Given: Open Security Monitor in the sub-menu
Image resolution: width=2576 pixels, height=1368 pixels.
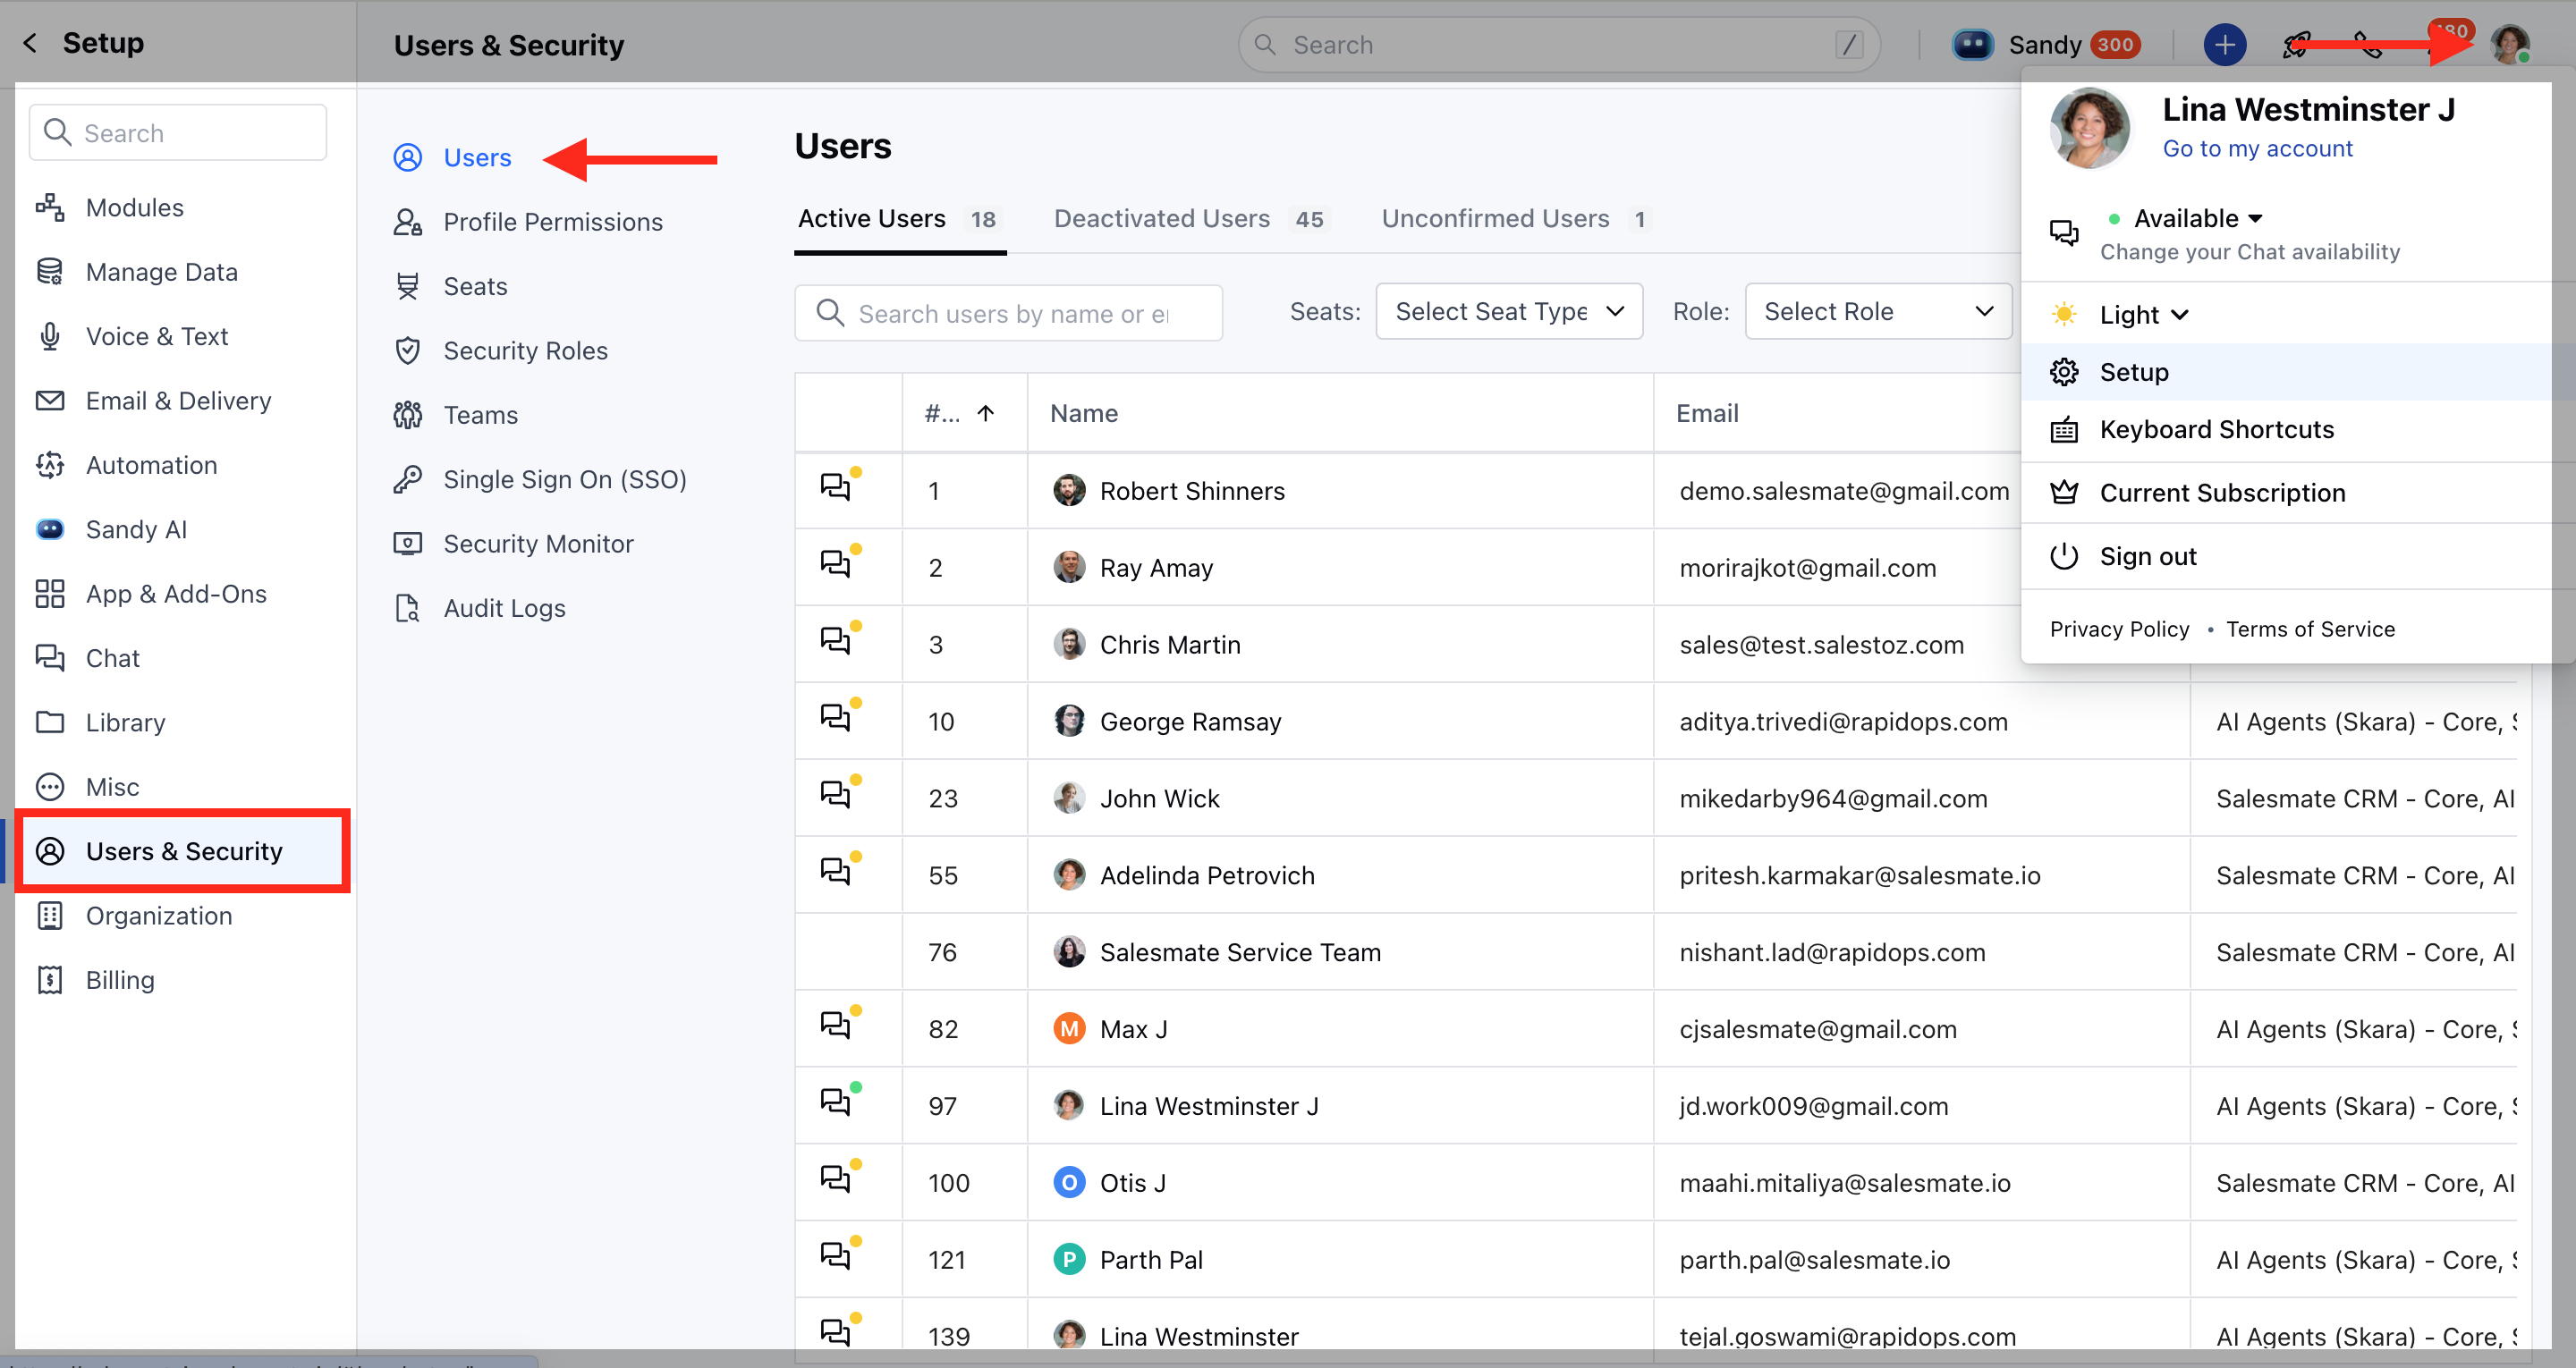Looking at the screenshot, I should tap(538, 544).
